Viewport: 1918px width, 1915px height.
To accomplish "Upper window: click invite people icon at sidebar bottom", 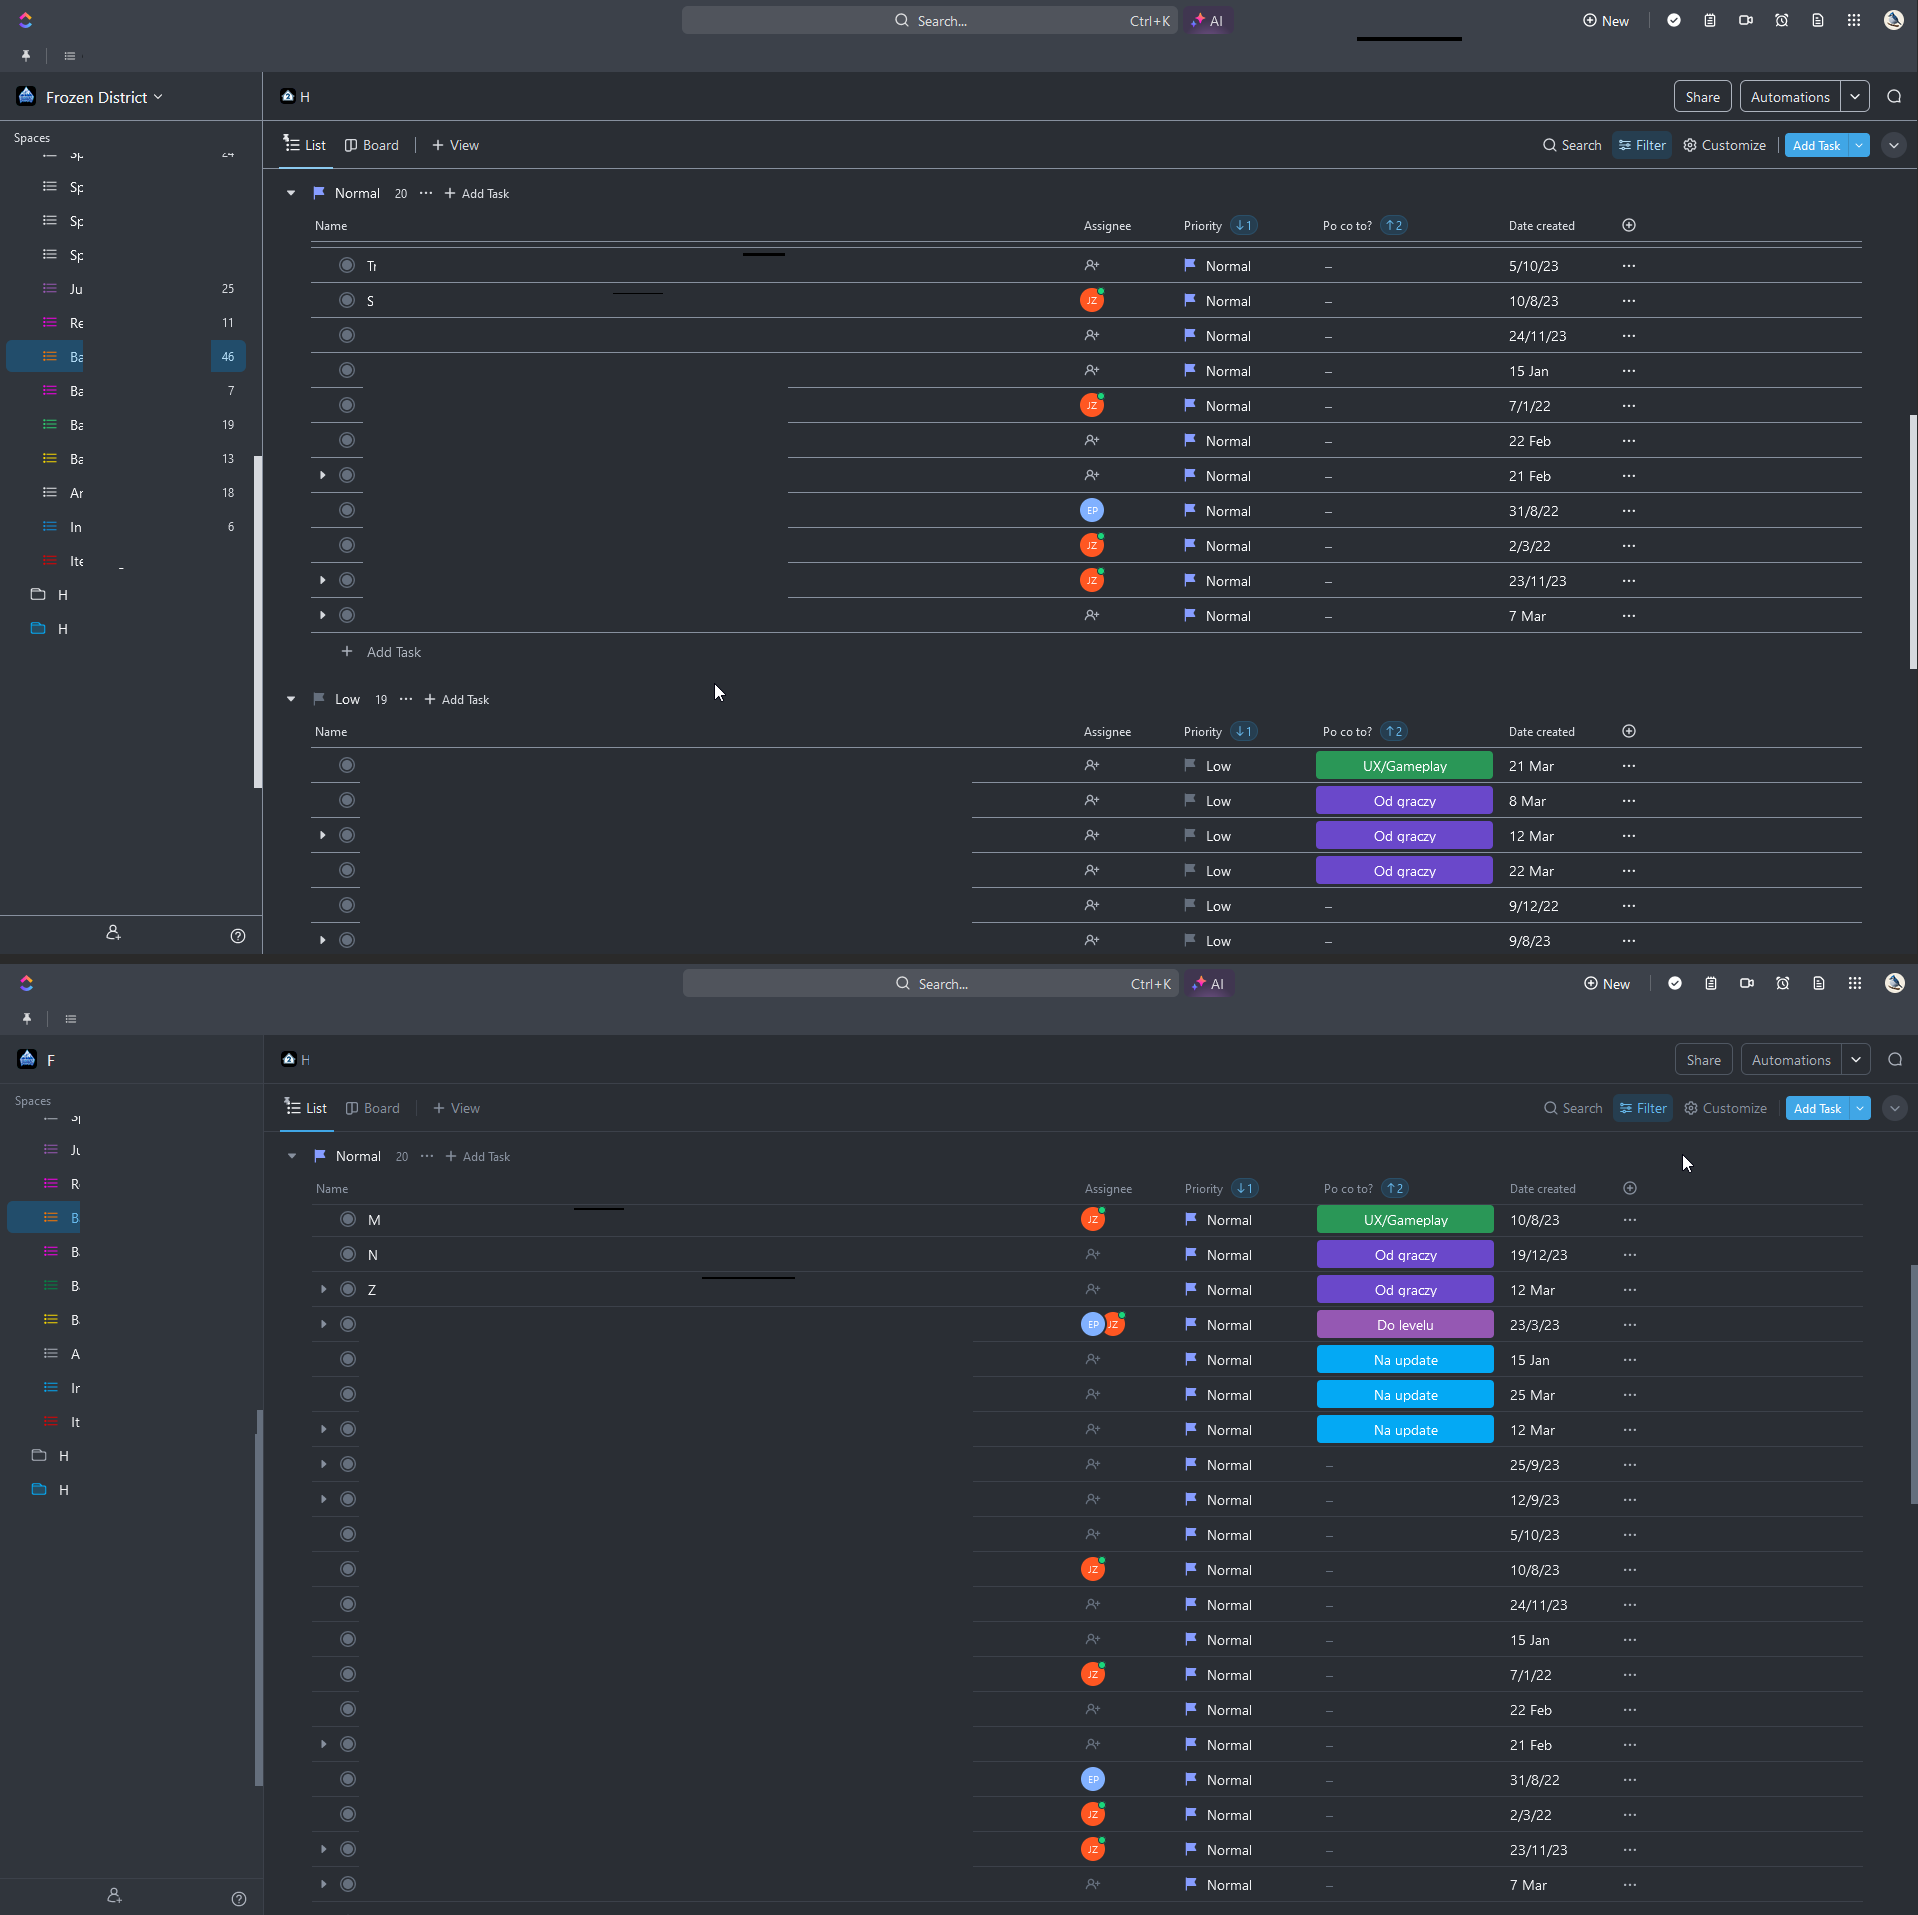I will click(113, 932).
